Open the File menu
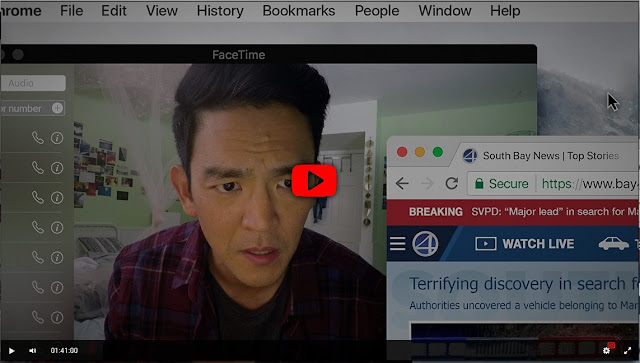 tap(71, 11)
